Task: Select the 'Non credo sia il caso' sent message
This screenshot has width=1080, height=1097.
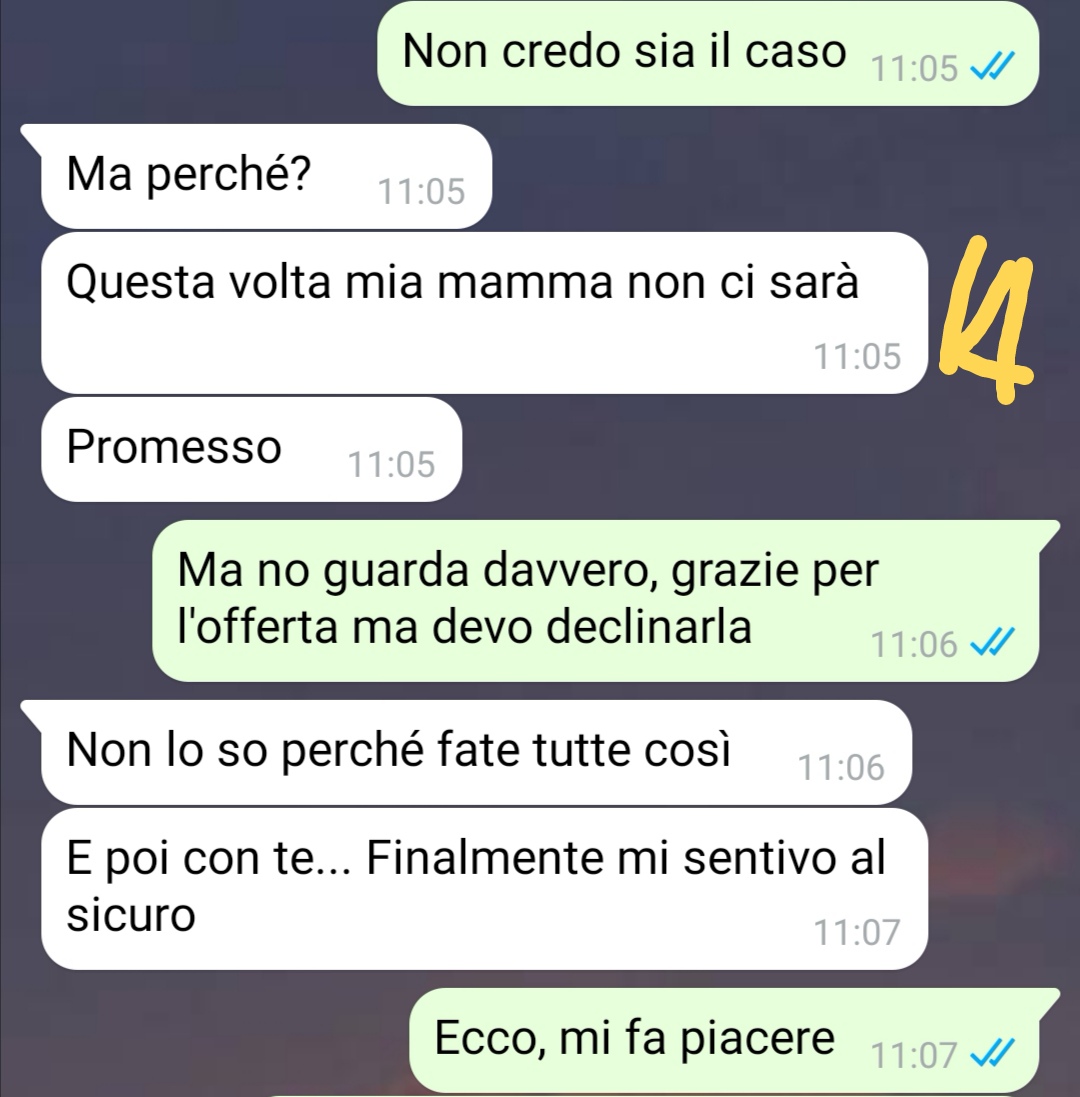Action: pyautogui.click(x=708, y=53)
